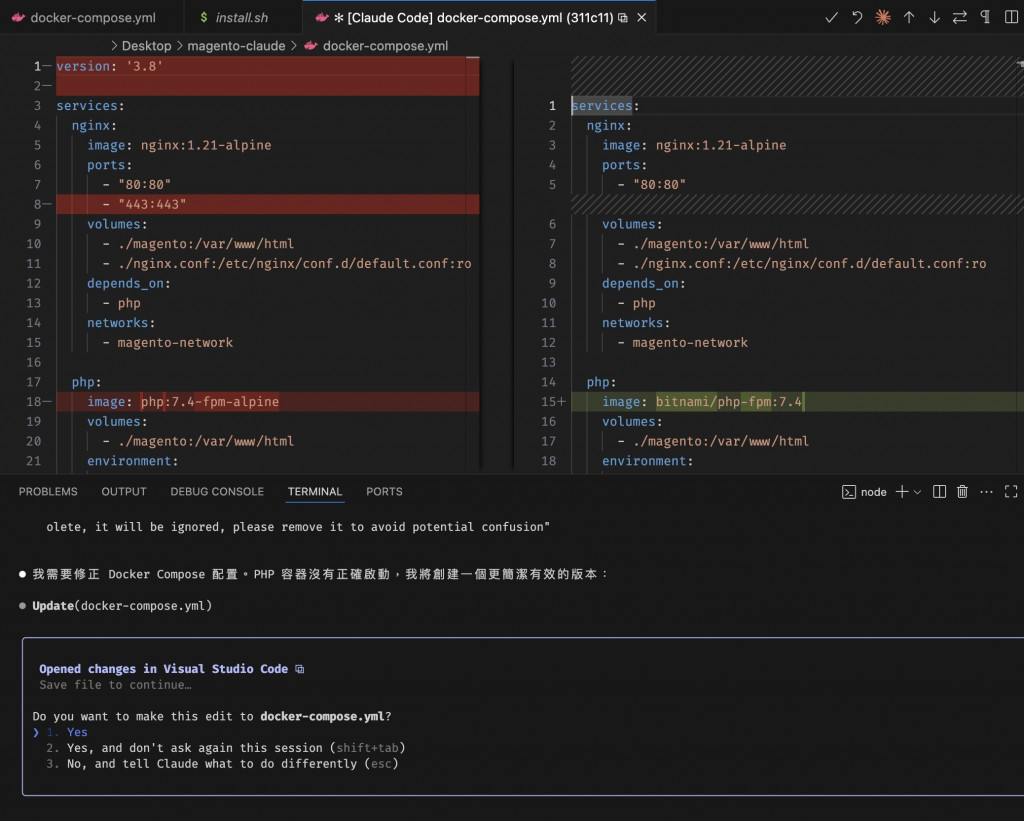1024x821 pixels.
Task: Select the [Claude Code] docker-compose.yml (311c11) tab
Action: (479, 18)
